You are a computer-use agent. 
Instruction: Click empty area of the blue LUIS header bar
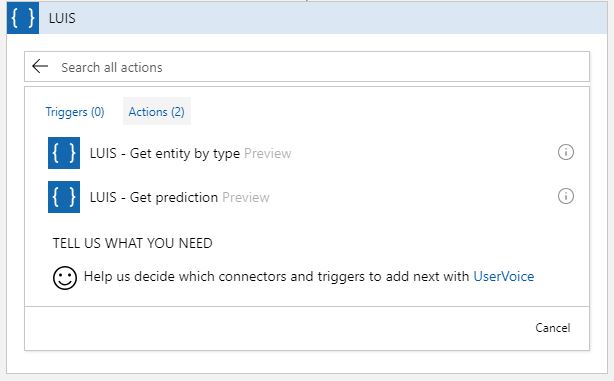[337, 18]
